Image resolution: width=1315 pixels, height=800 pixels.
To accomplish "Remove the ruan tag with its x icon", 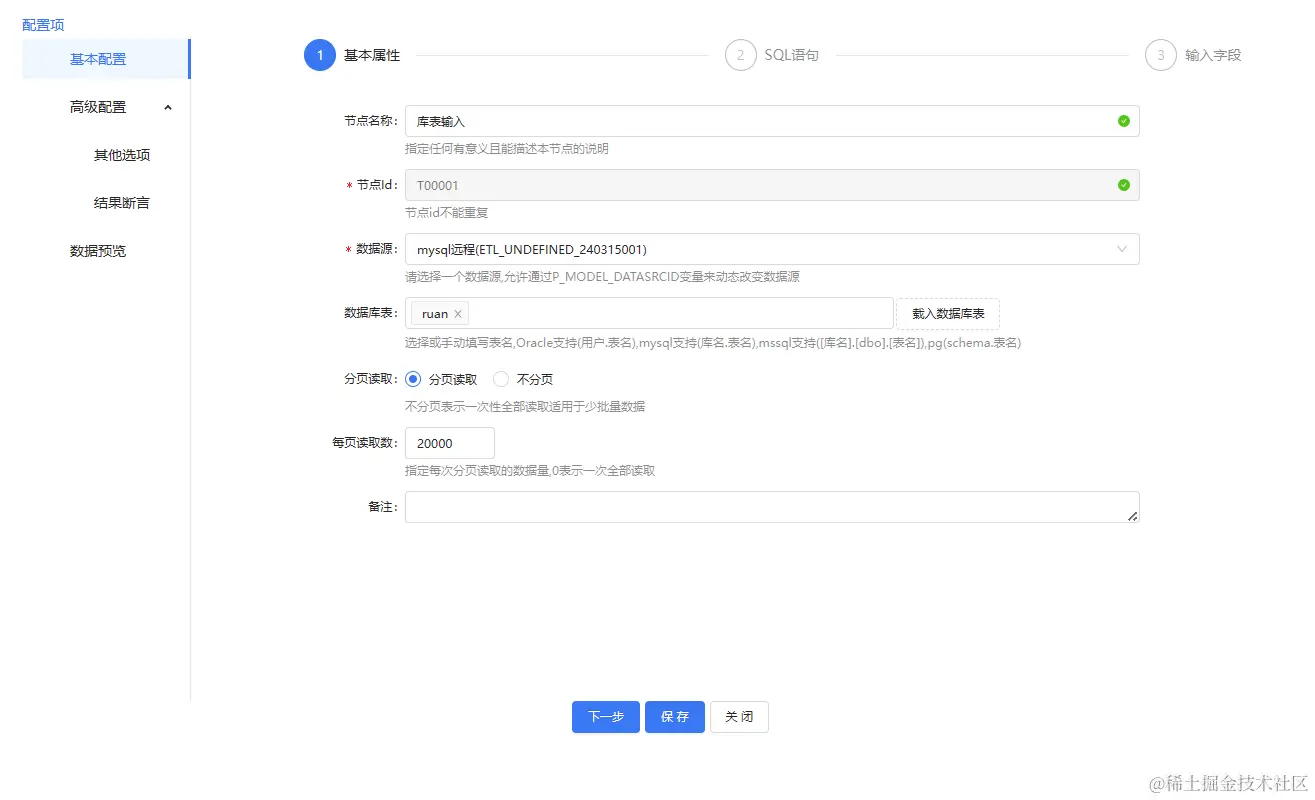I will click(458, 314).
